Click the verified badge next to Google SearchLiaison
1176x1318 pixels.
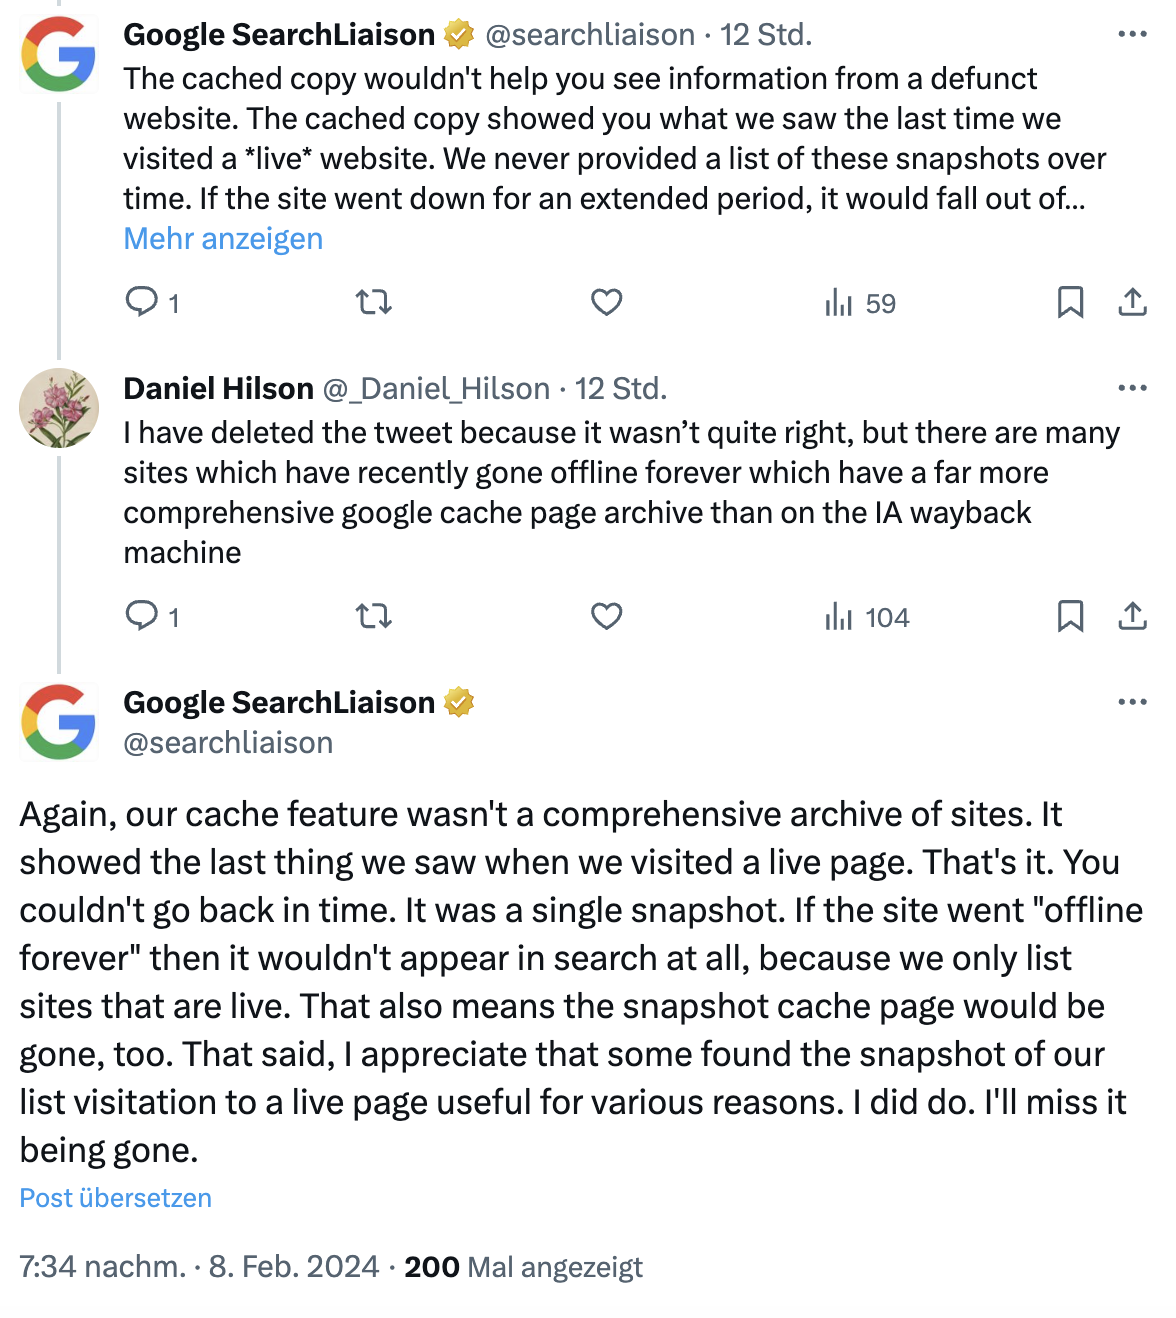pyautogui.click(x=458, y=33)
